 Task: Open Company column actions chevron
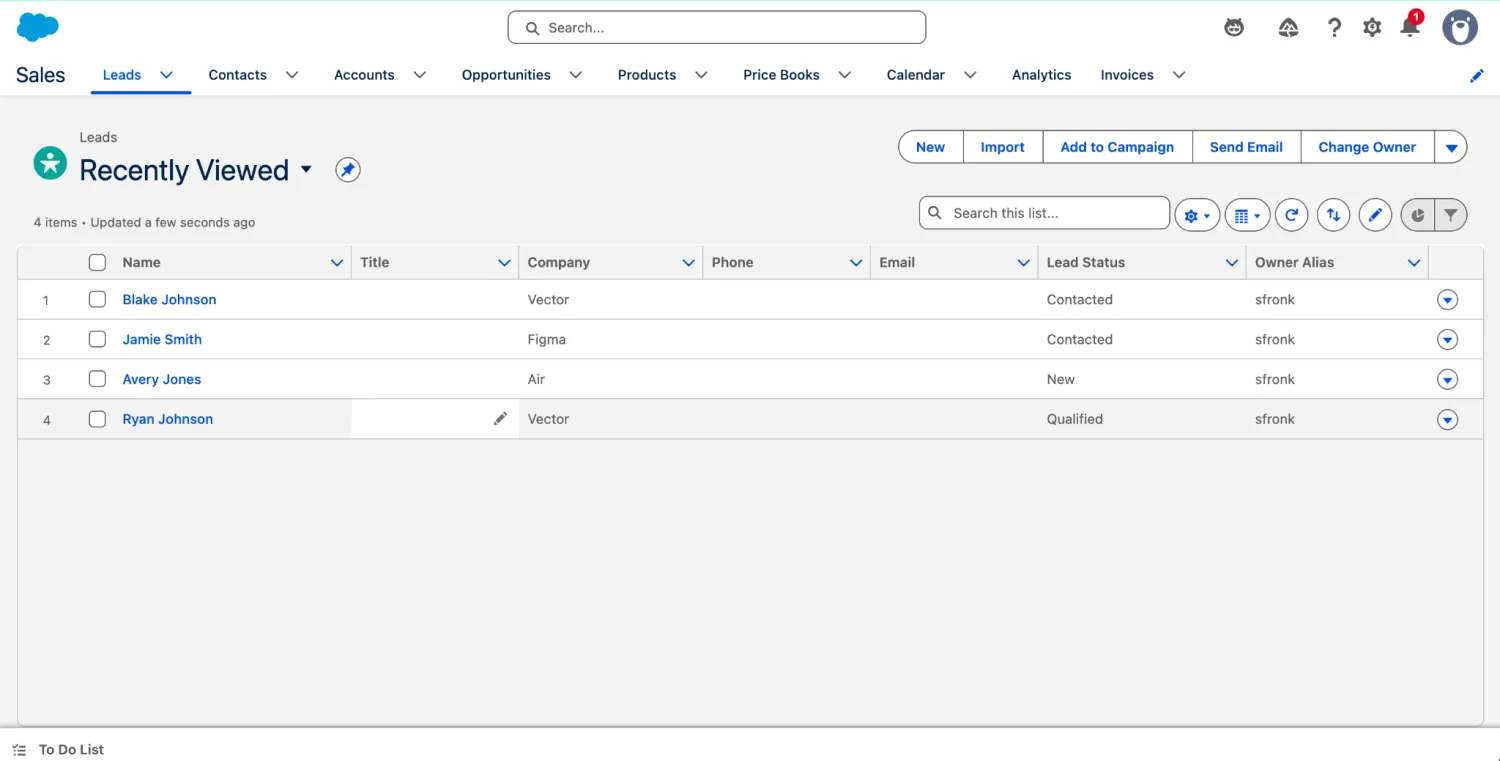pyautogui.click(x=688, y=263)
